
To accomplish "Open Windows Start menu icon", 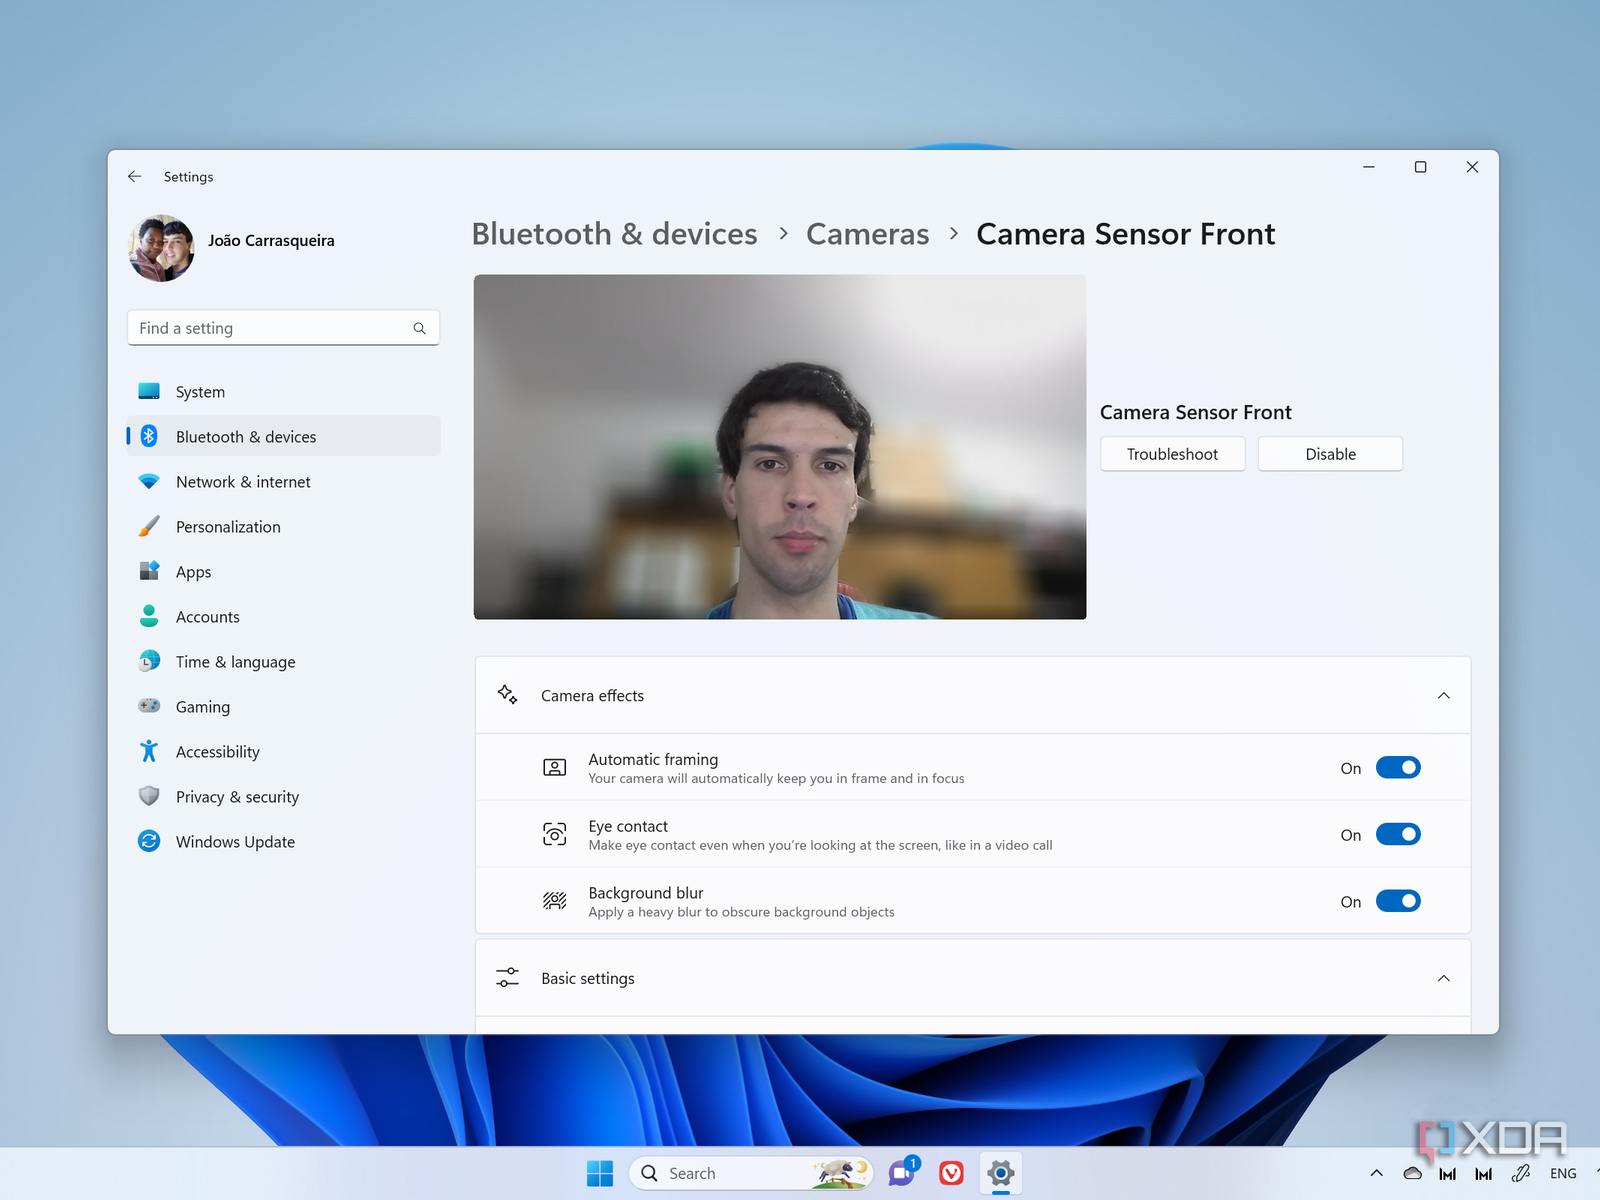I will click(x=600, y=1173).
